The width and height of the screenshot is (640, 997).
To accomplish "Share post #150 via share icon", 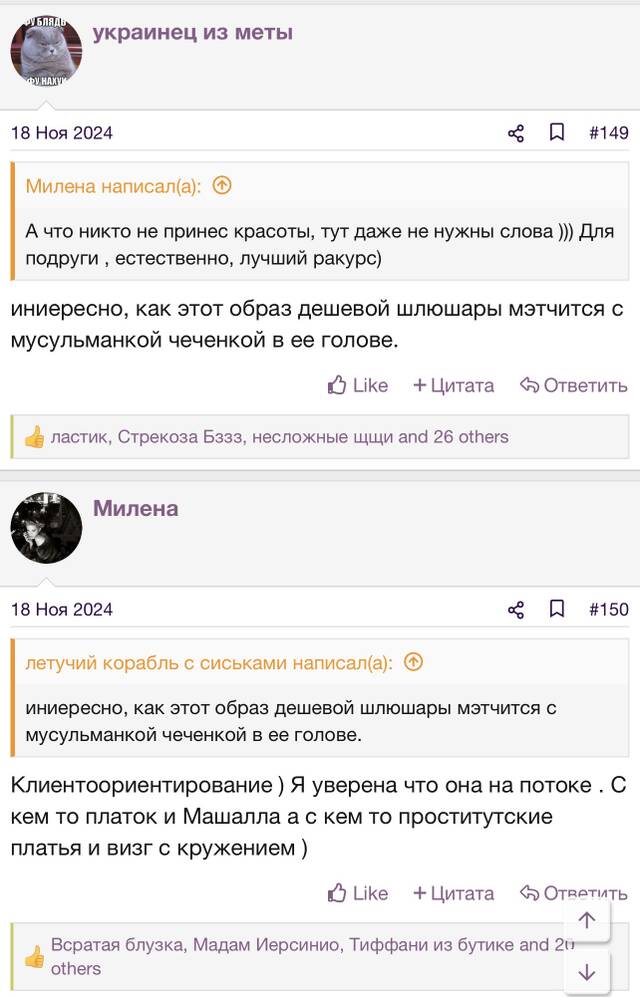I will click(x=515, y=610).
